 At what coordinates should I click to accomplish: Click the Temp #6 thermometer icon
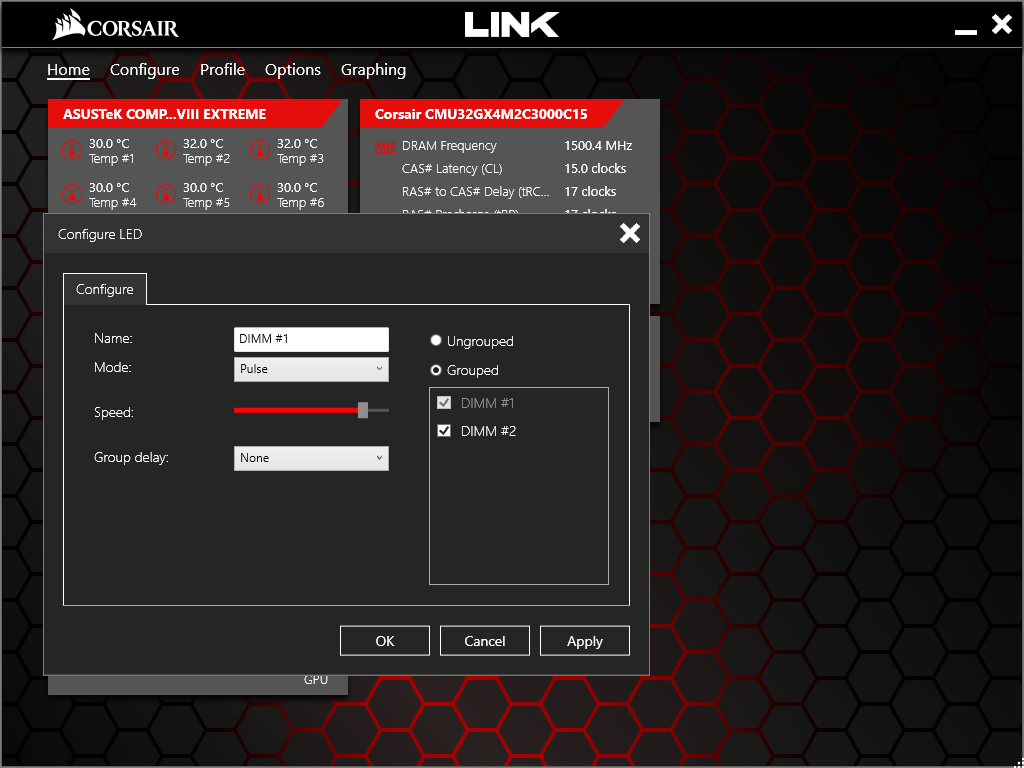click(260, 195)
